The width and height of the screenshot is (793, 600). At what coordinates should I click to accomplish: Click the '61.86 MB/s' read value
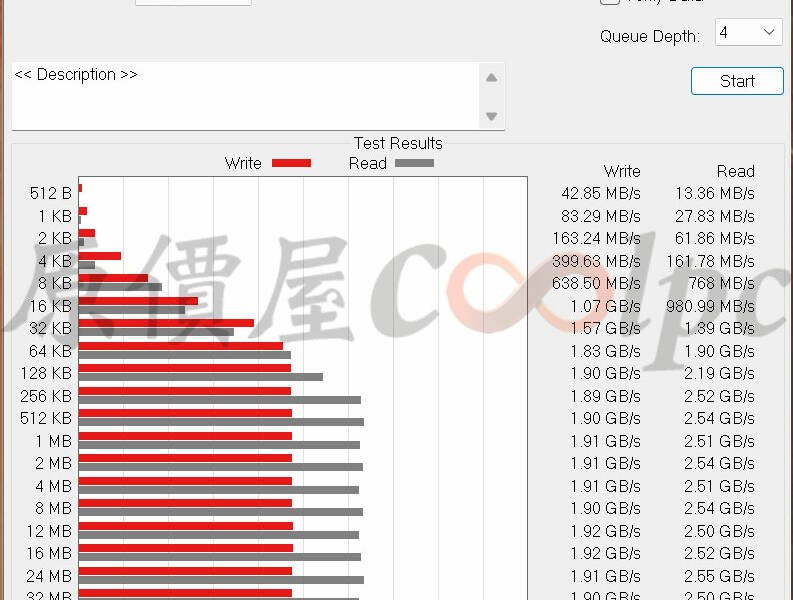[715, 238]
